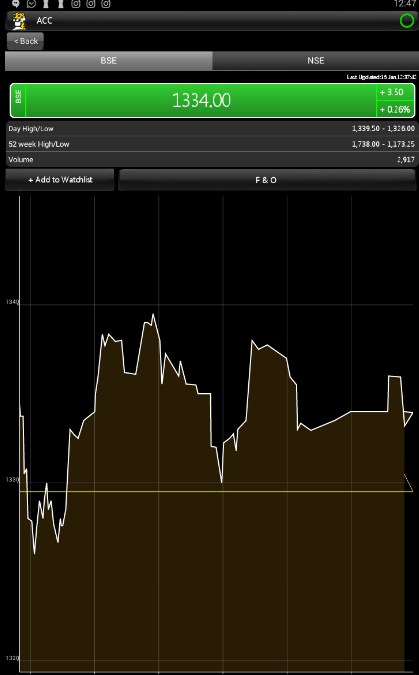Tap the 1,339.50 - 1,326.00 day range value
This screenshot has width=419, height=675.
(x=383, y=129)
